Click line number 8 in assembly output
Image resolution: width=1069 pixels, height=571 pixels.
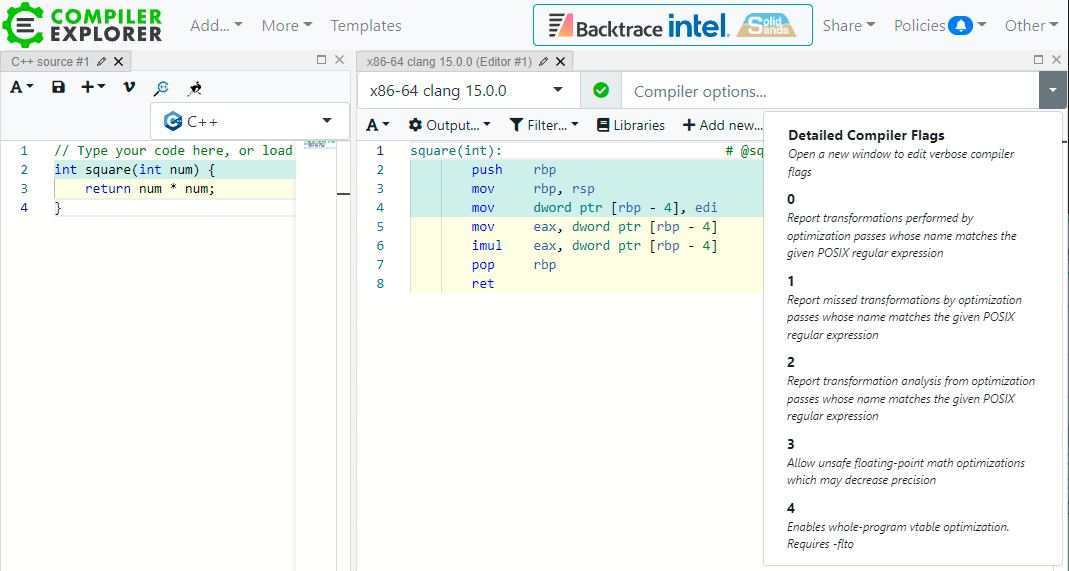[x=380, y=284]
